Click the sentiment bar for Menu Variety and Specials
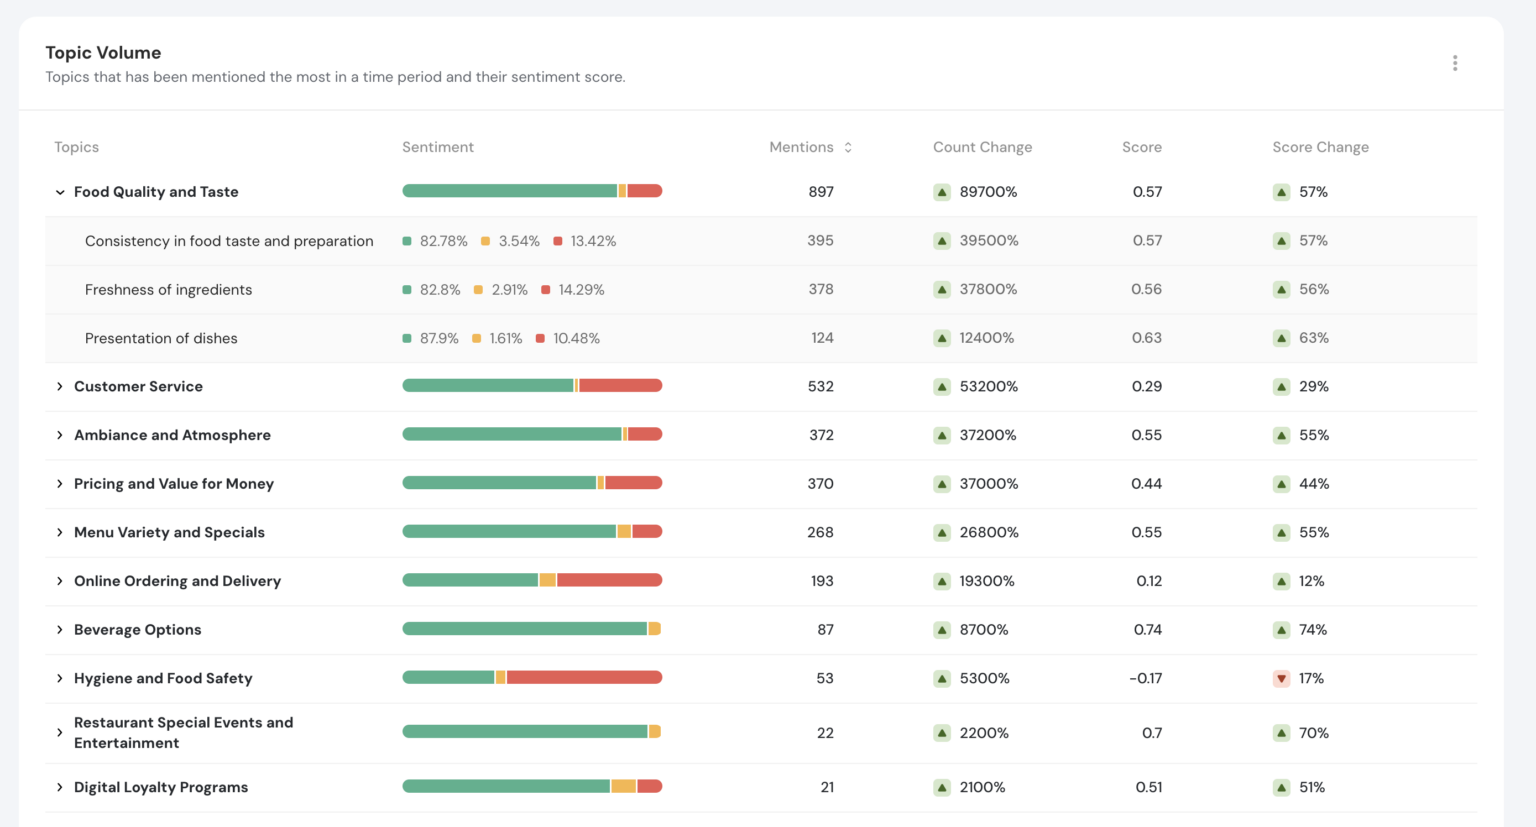 click(531, 531)
